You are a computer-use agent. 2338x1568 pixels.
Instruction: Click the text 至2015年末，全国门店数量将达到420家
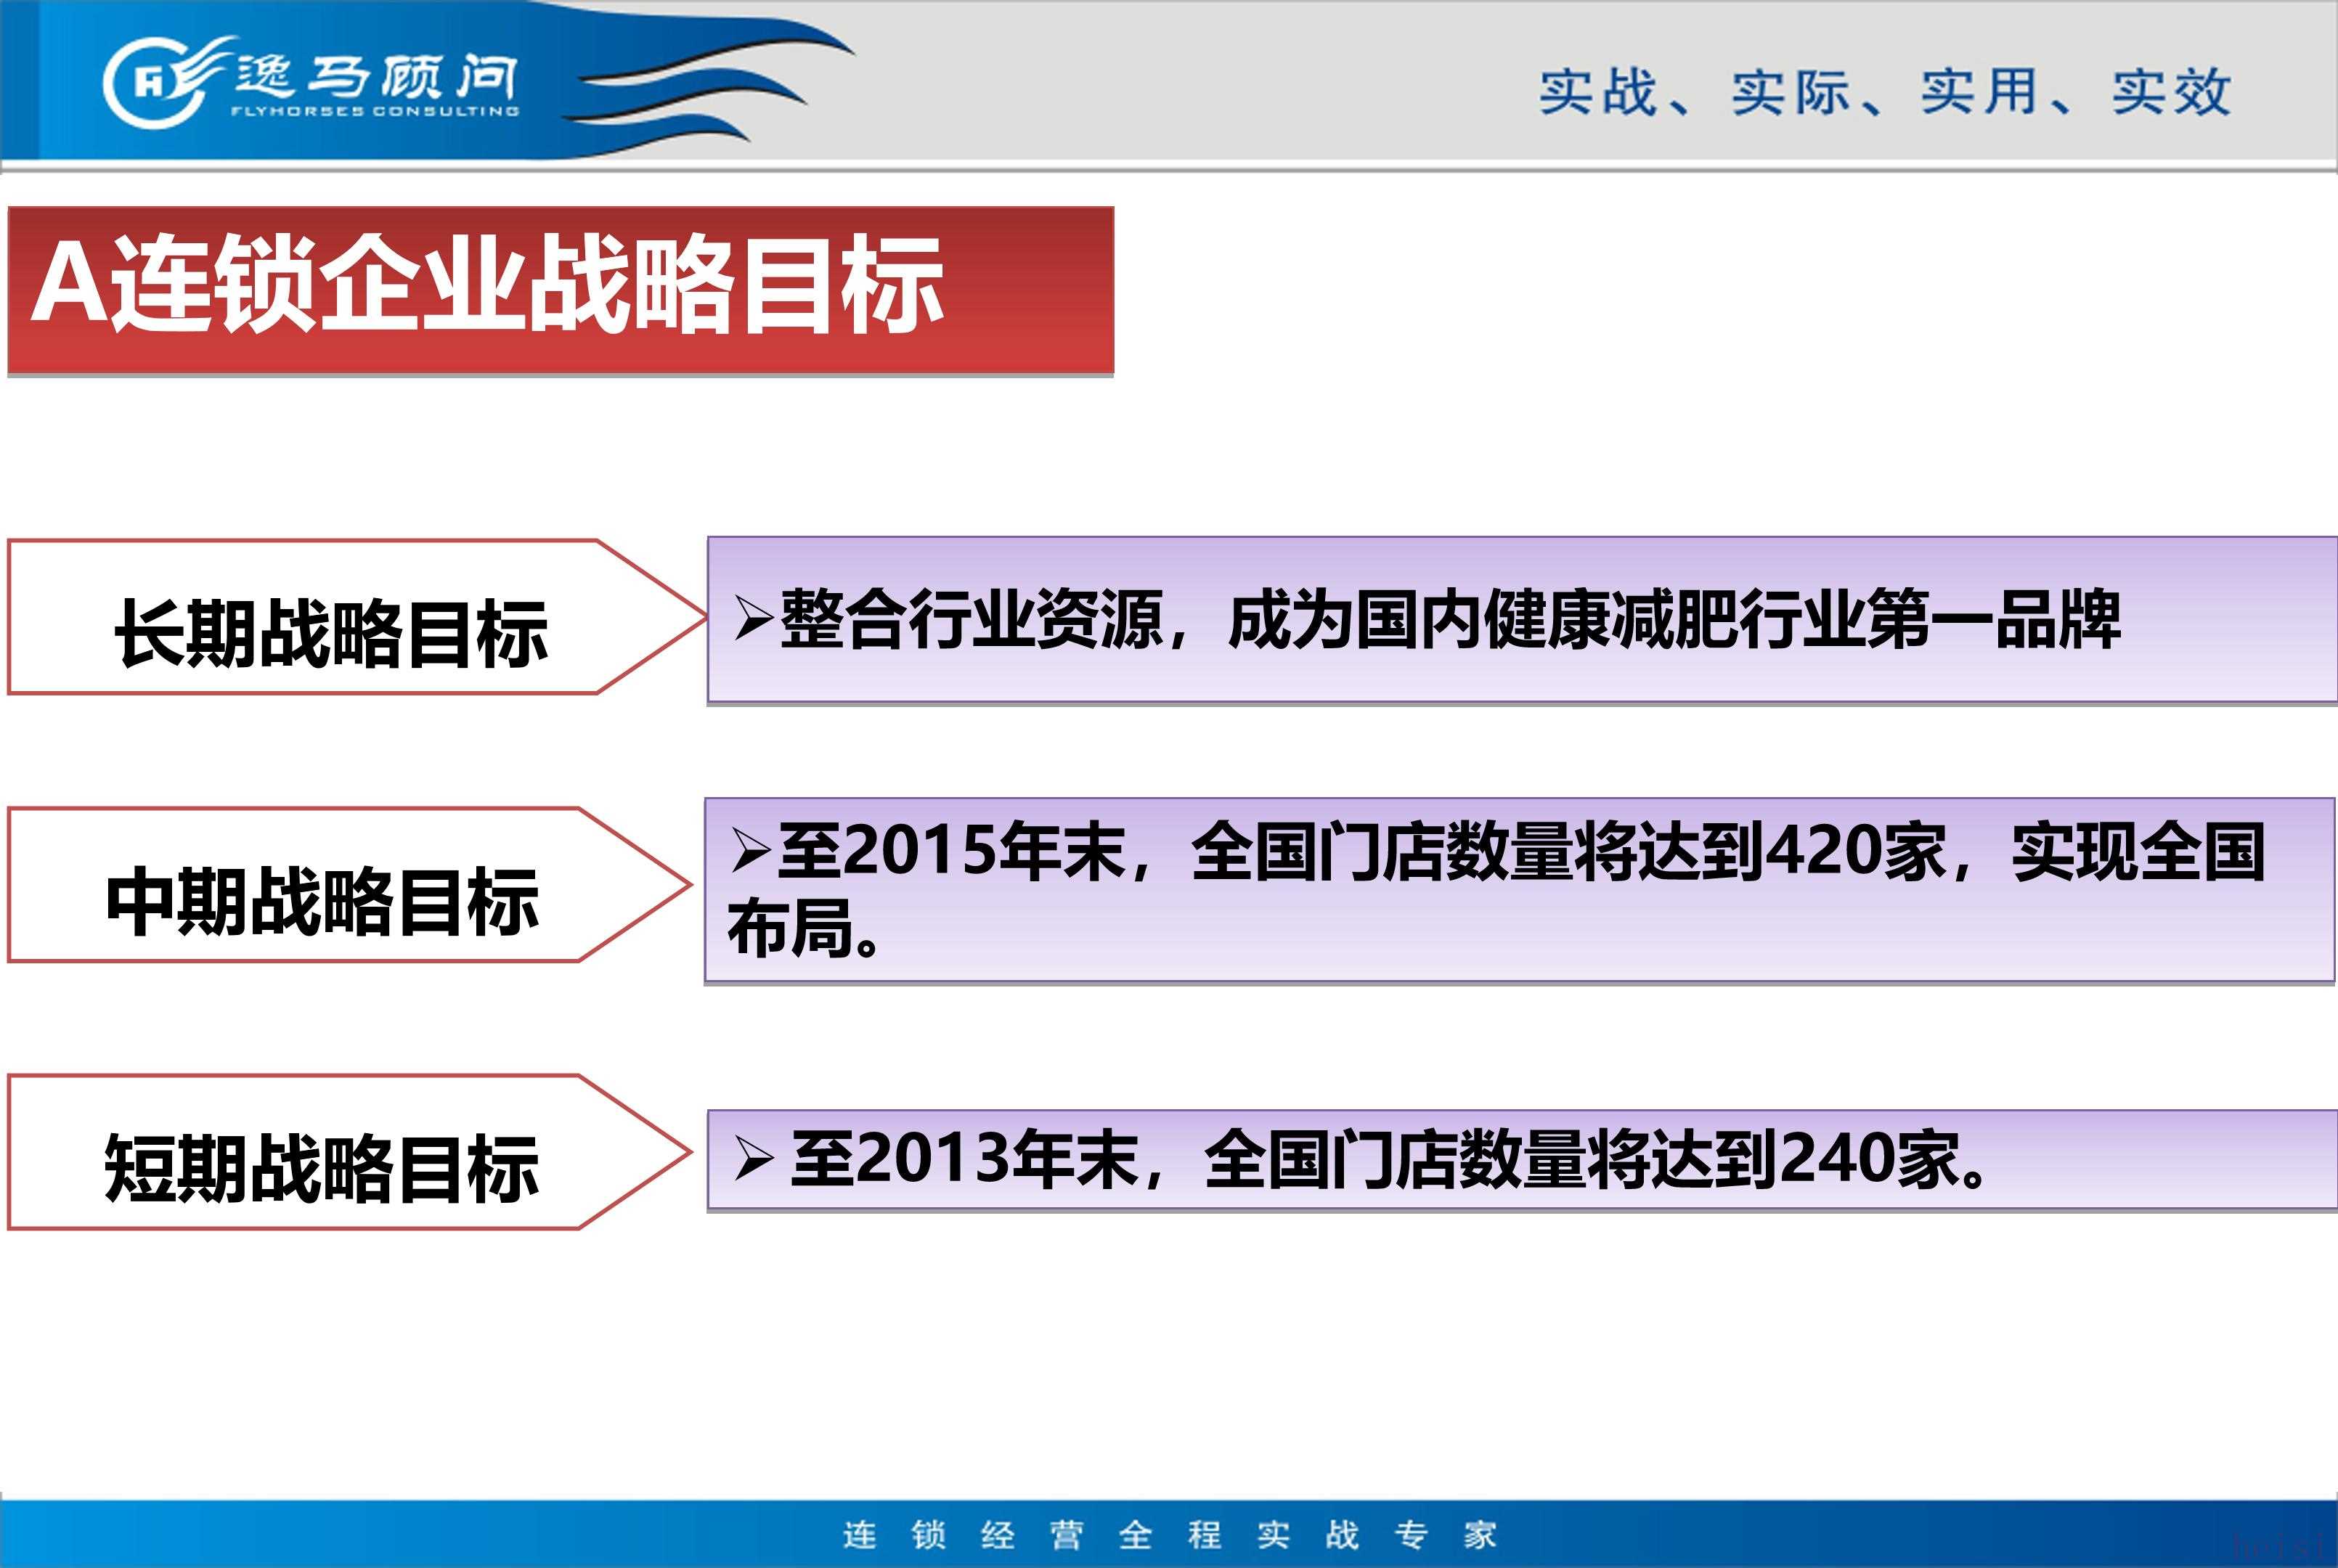click(1362, 852)
